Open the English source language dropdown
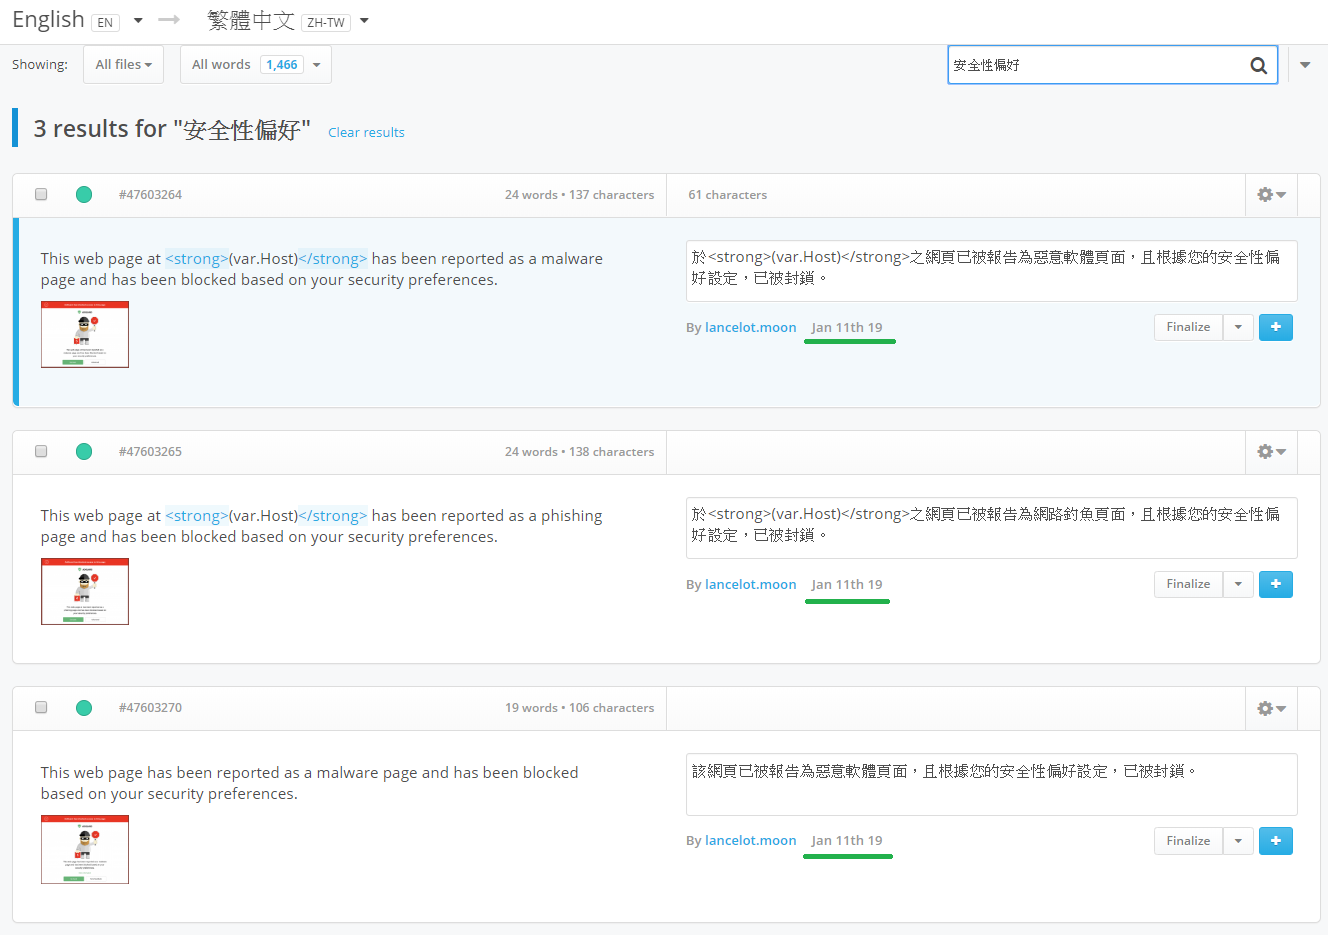1328x935 pixels. tap(138, 20)
